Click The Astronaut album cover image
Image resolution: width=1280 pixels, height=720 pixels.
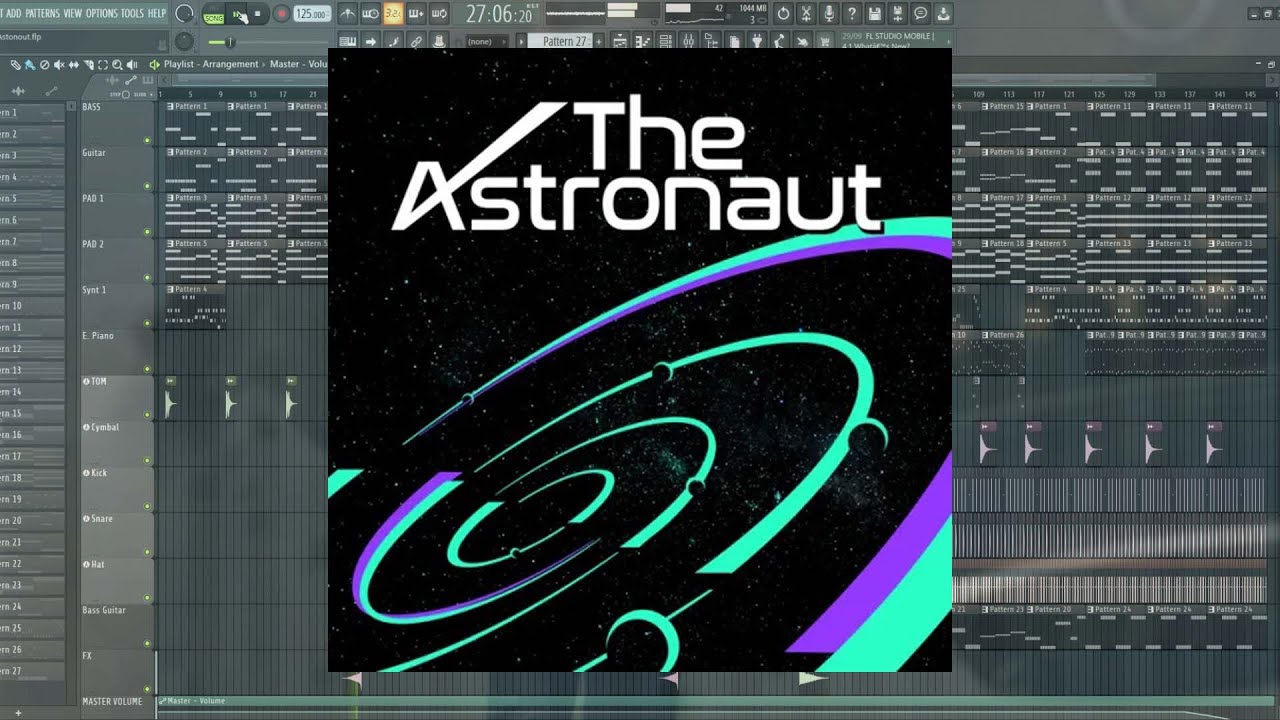[x=640, y=360]
